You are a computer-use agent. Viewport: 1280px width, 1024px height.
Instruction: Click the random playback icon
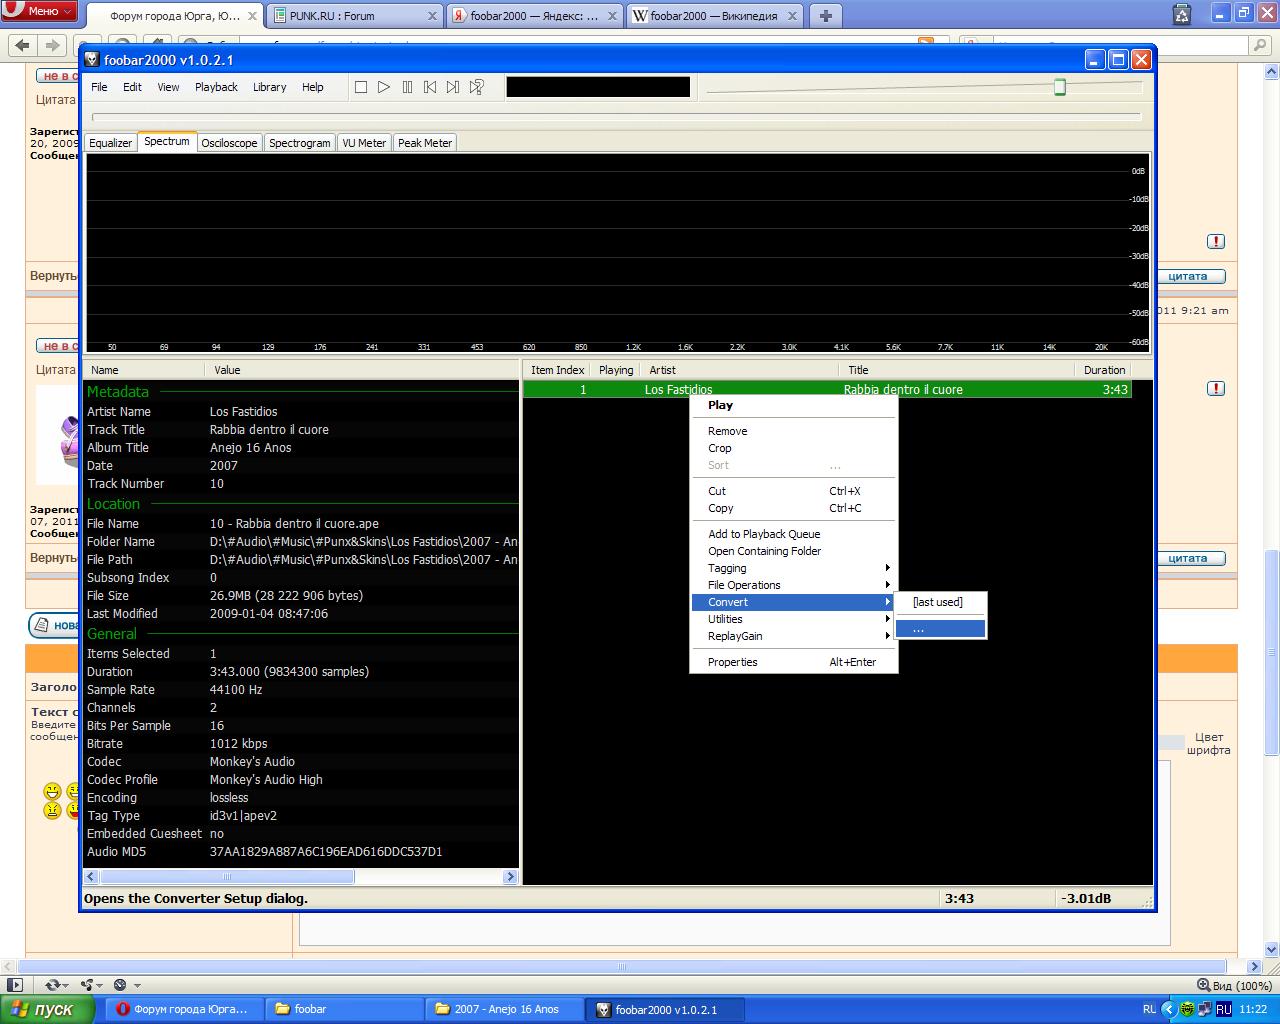477,87
